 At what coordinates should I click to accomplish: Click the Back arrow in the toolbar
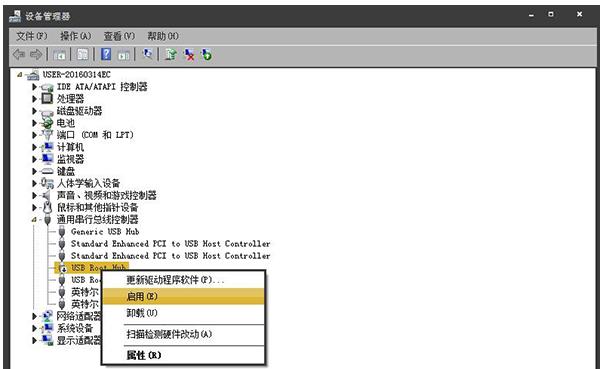click(x=19, y=55)
